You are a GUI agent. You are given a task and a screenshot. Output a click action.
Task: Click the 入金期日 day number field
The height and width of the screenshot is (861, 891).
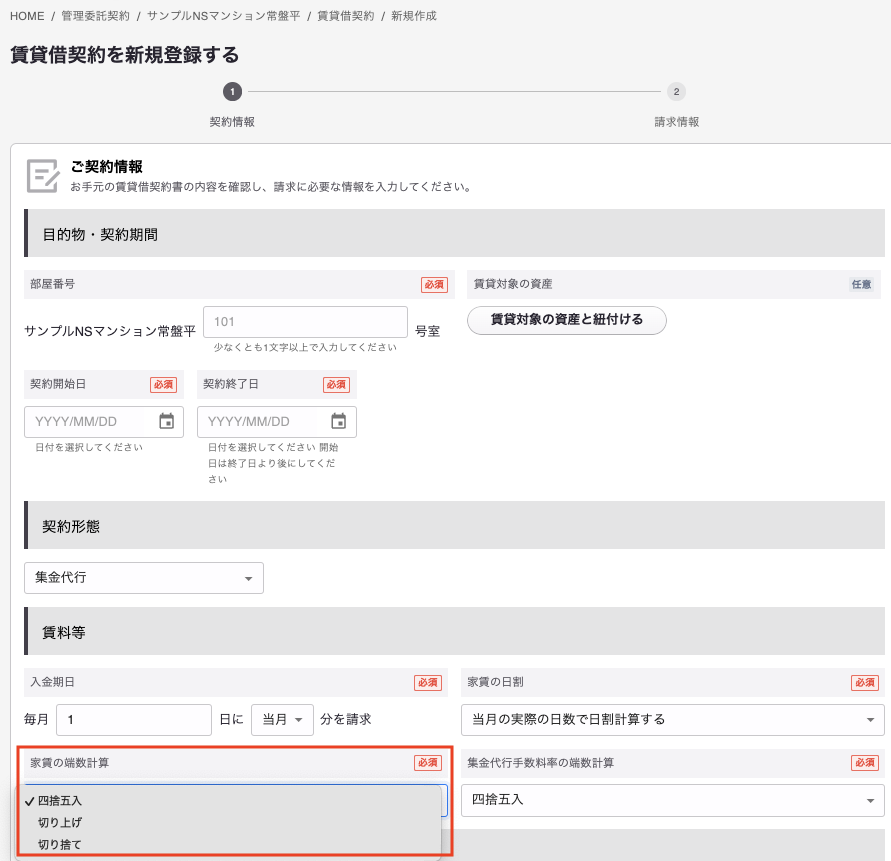pyautogui.click(x=134, y=719)
